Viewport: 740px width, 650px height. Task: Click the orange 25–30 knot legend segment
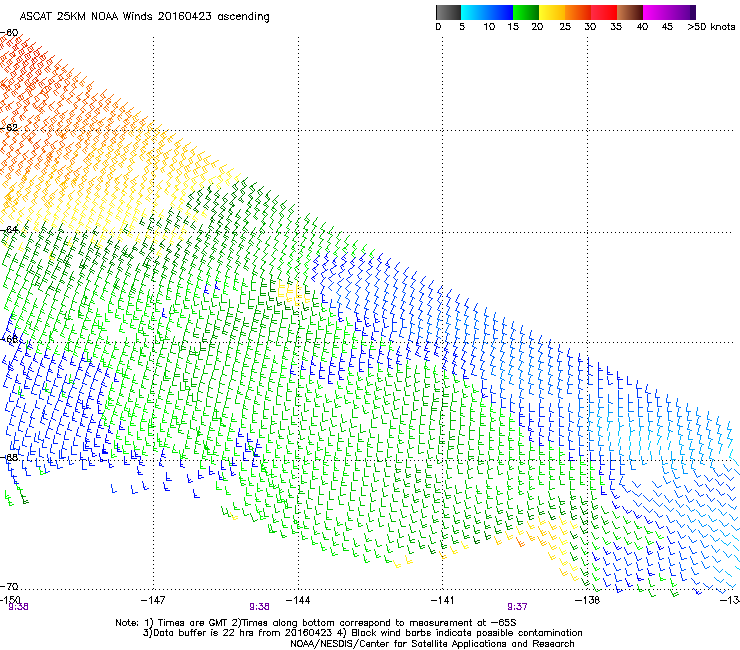click(x=578, y=12)
